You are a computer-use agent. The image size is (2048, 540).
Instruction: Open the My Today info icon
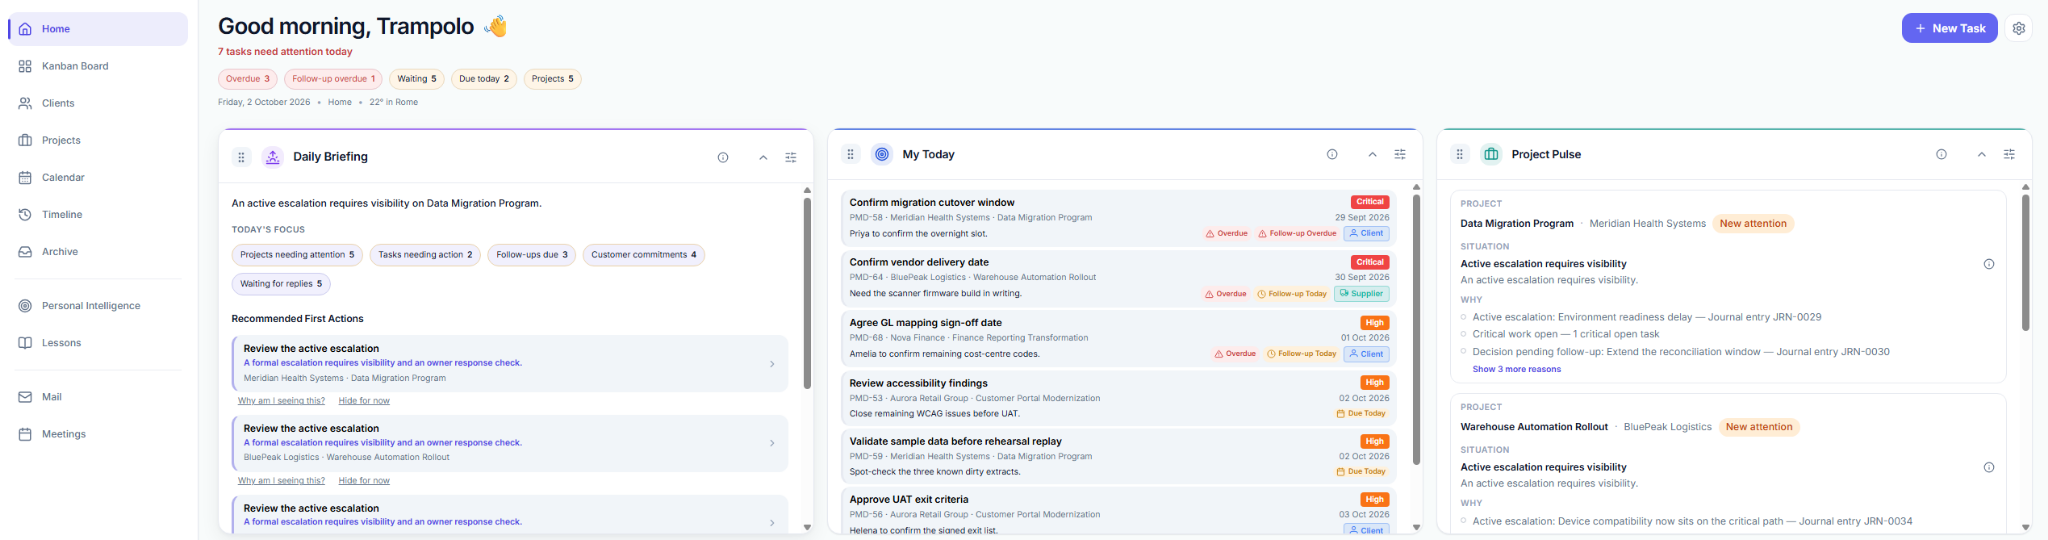pos(1332,154)
